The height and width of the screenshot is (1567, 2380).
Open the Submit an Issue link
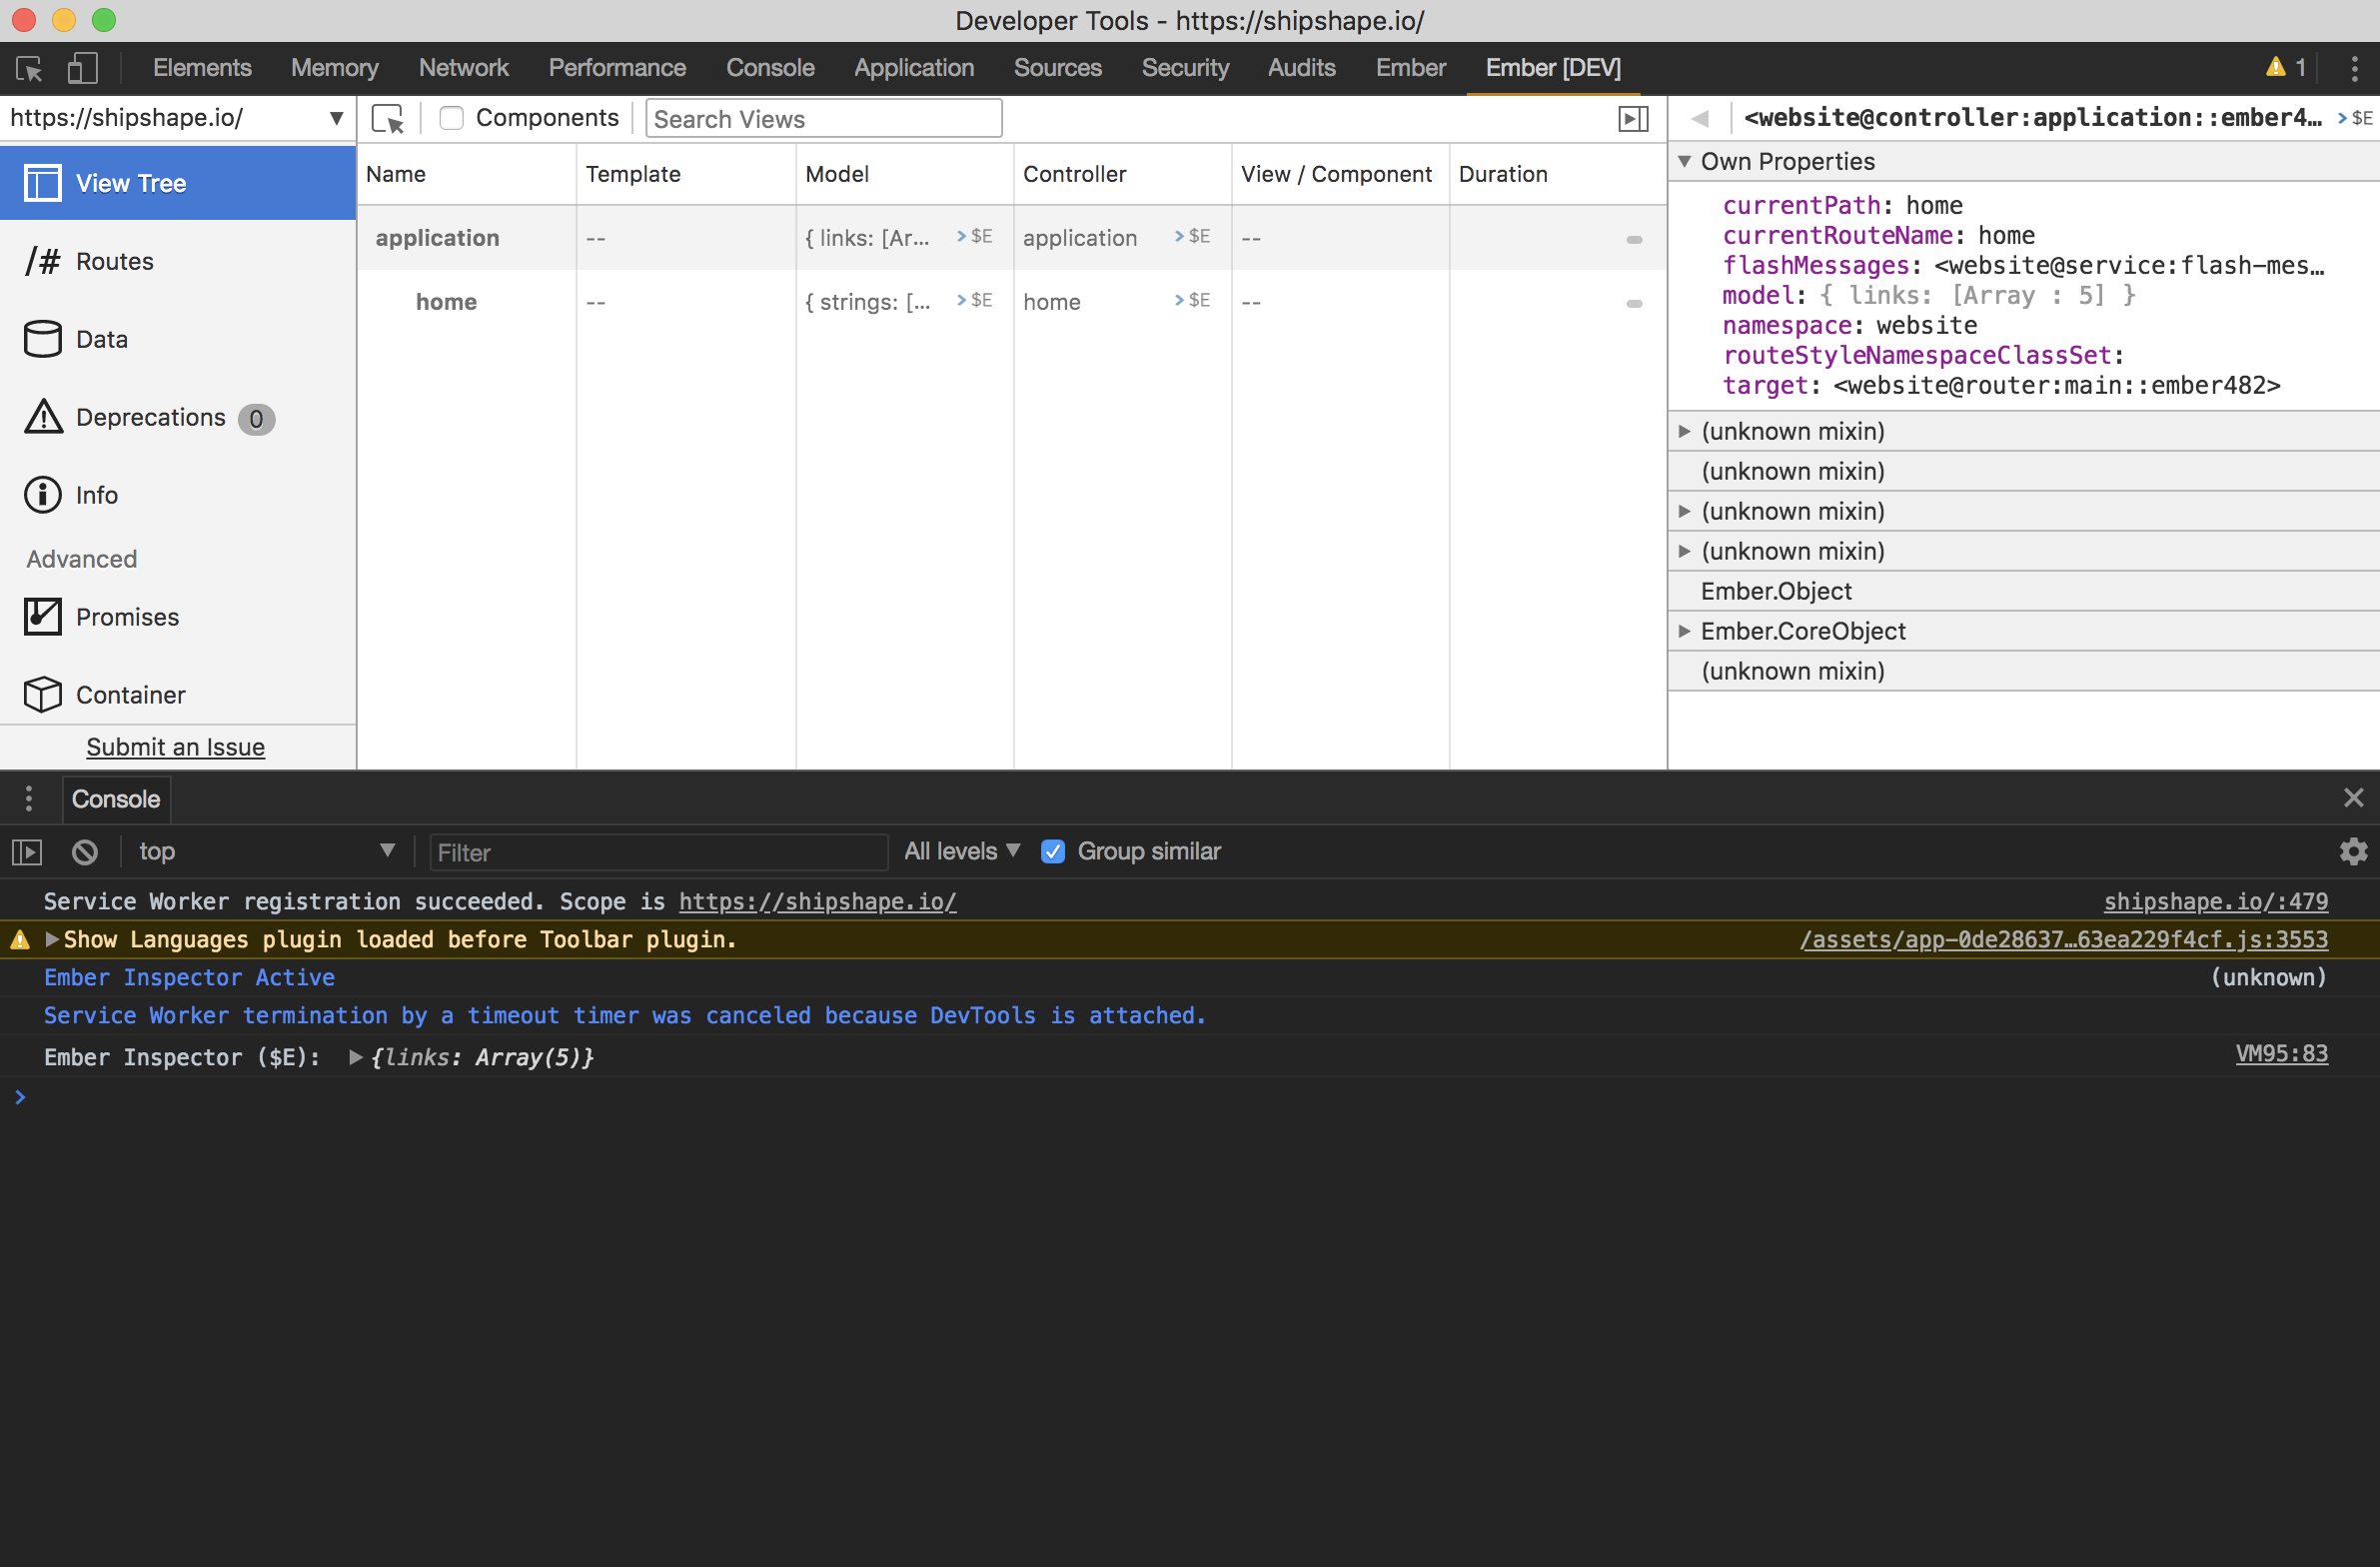(175, 747)
